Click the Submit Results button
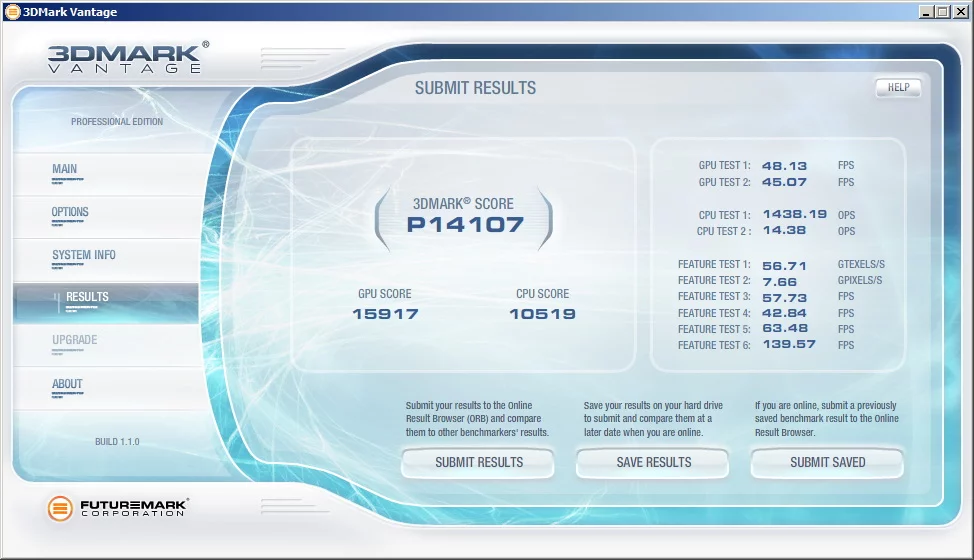Screen dimensions: 974x560 tap(478, 463)
